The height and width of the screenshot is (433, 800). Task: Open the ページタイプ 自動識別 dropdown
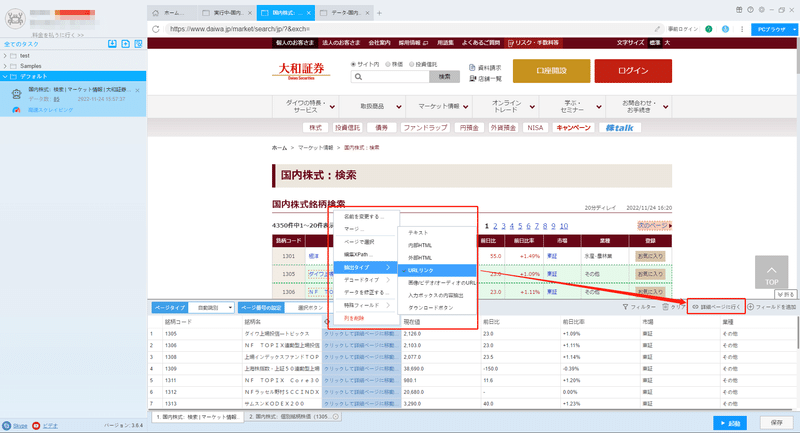click(x=211, y=308)
